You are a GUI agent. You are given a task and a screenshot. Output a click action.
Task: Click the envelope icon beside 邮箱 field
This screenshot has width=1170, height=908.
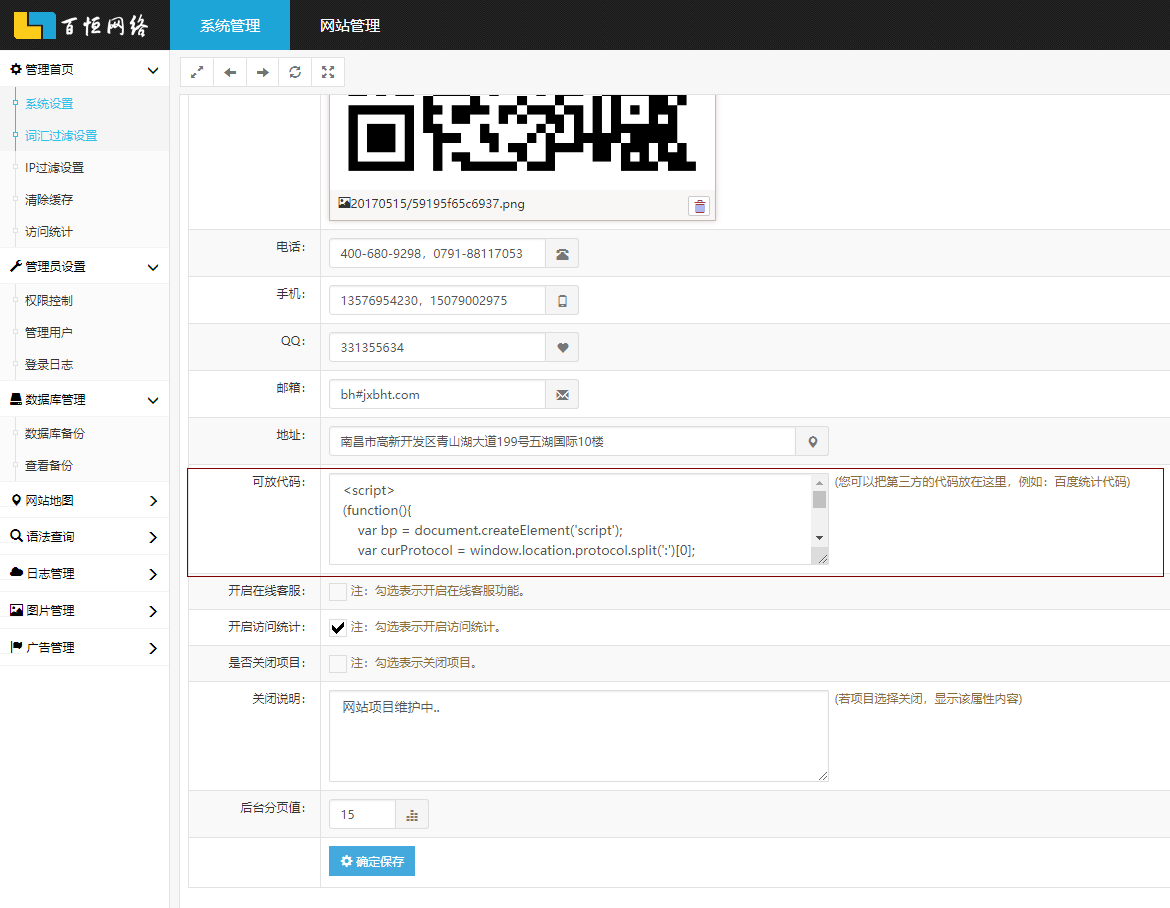563,395
